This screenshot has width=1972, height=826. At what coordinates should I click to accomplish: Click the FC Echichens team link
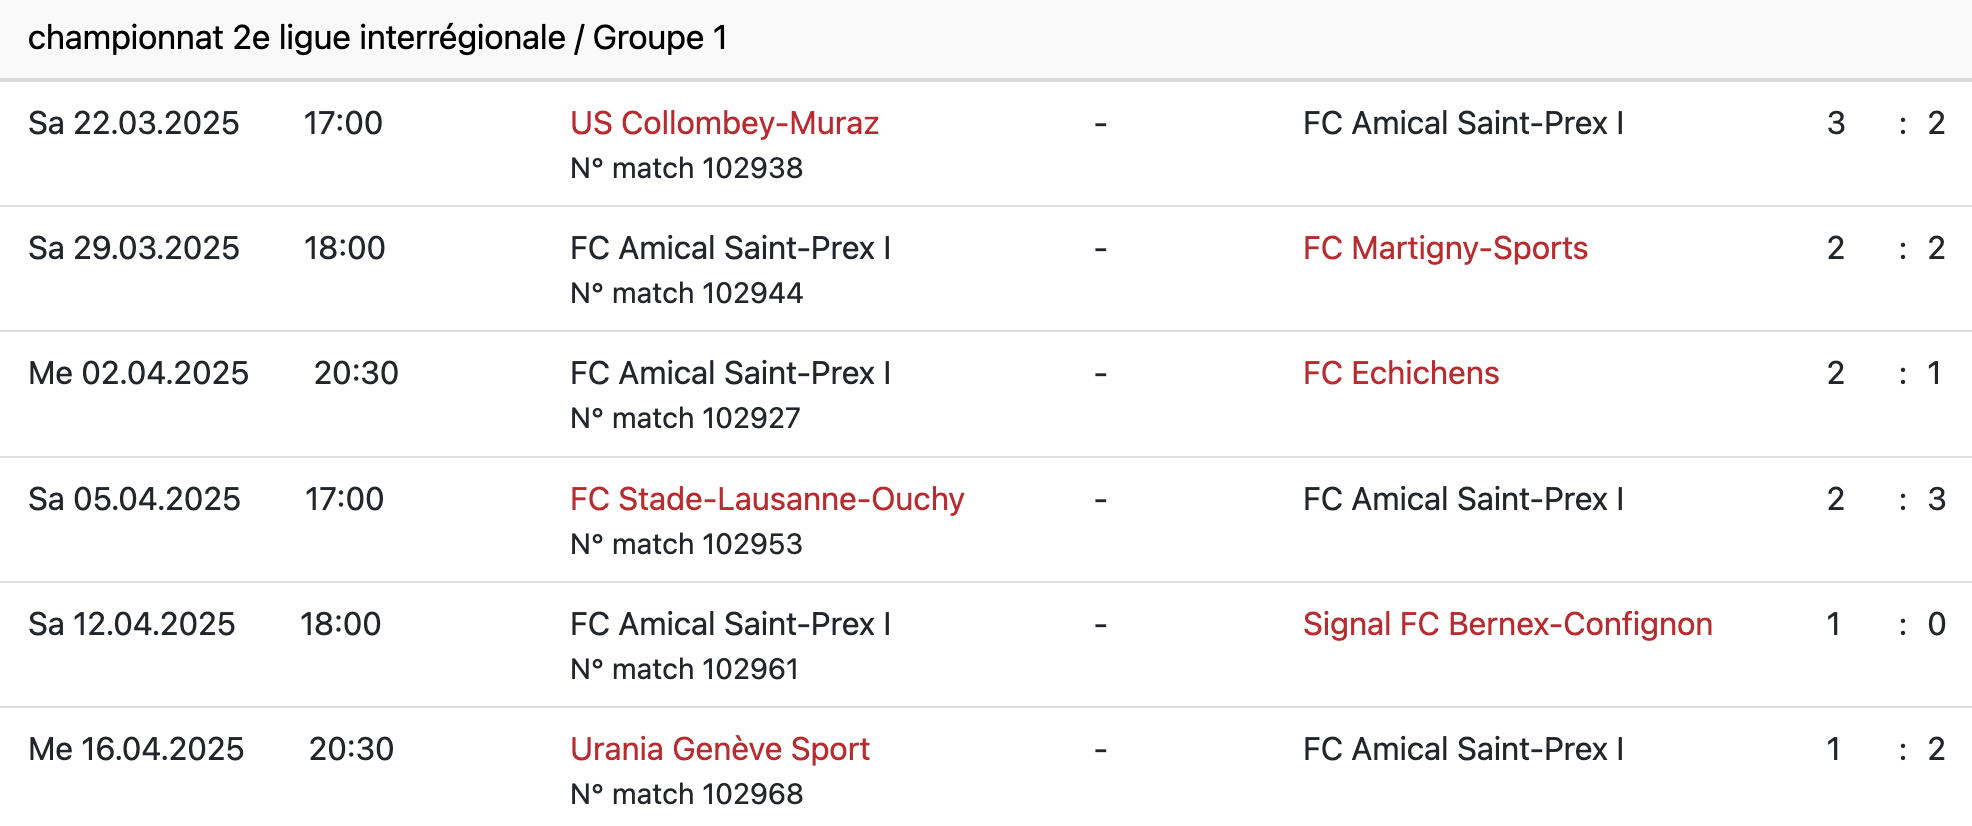coord(1400,373)
